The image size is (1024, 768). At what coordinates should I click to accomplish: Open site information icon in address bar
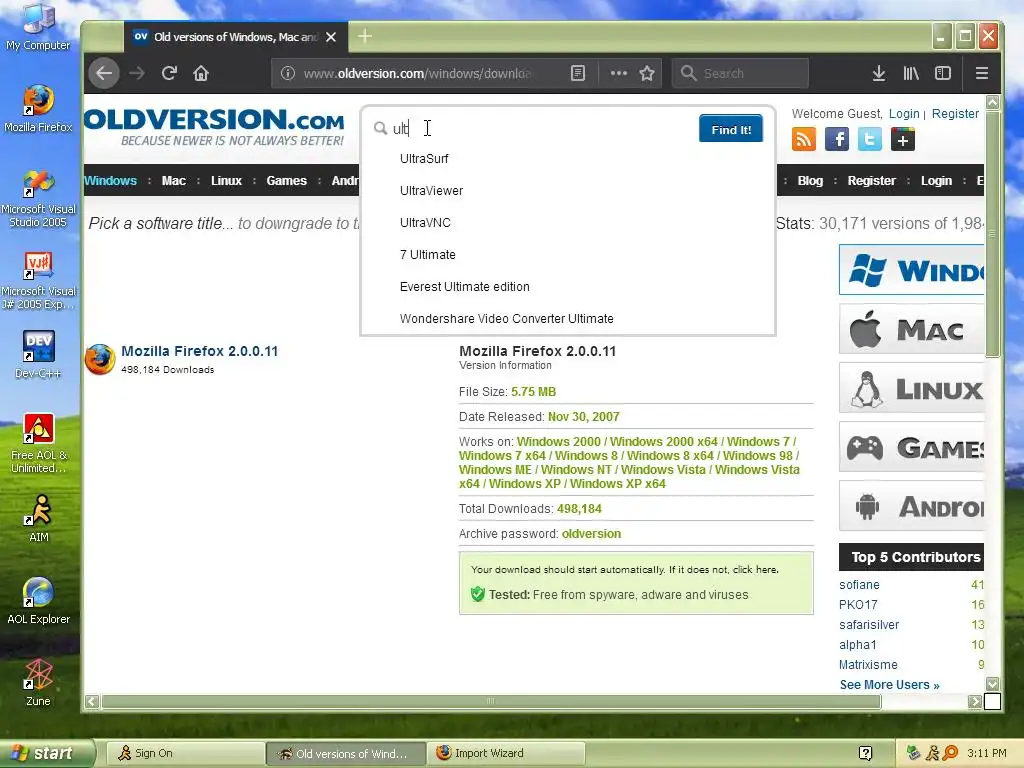click(x=287, y=73)
